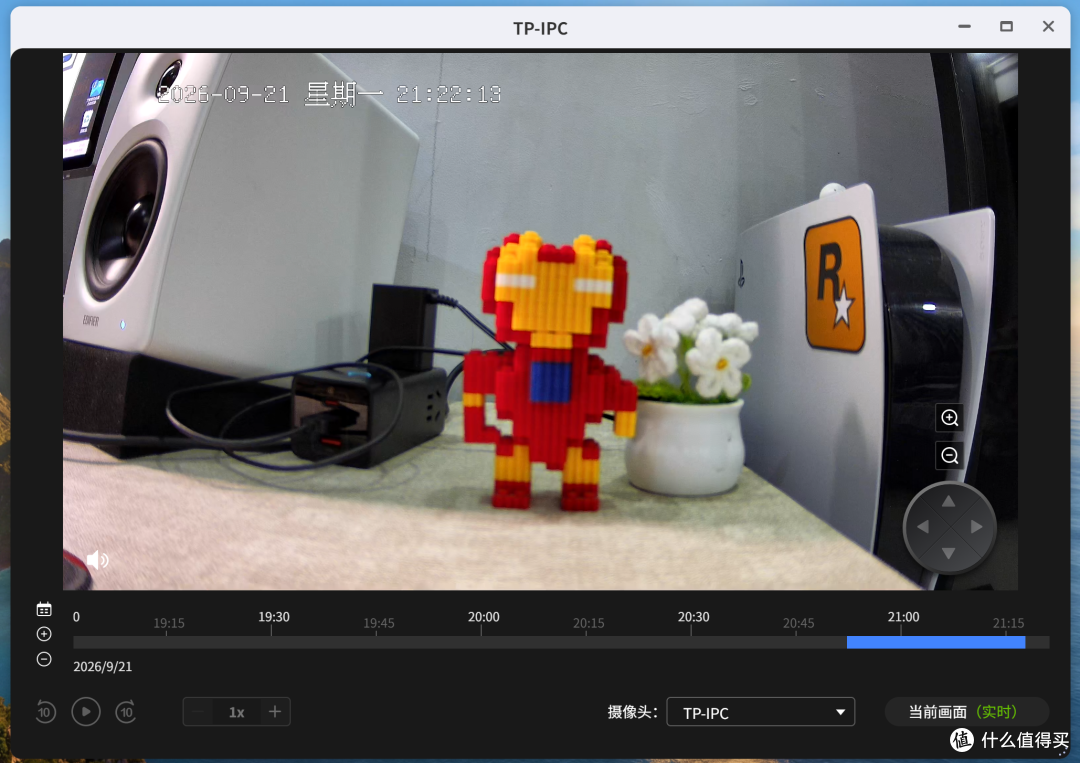1080x763 pixels.
Task: Seek to the 20:45 timeline mark
Action: click(x=798, y=623)
